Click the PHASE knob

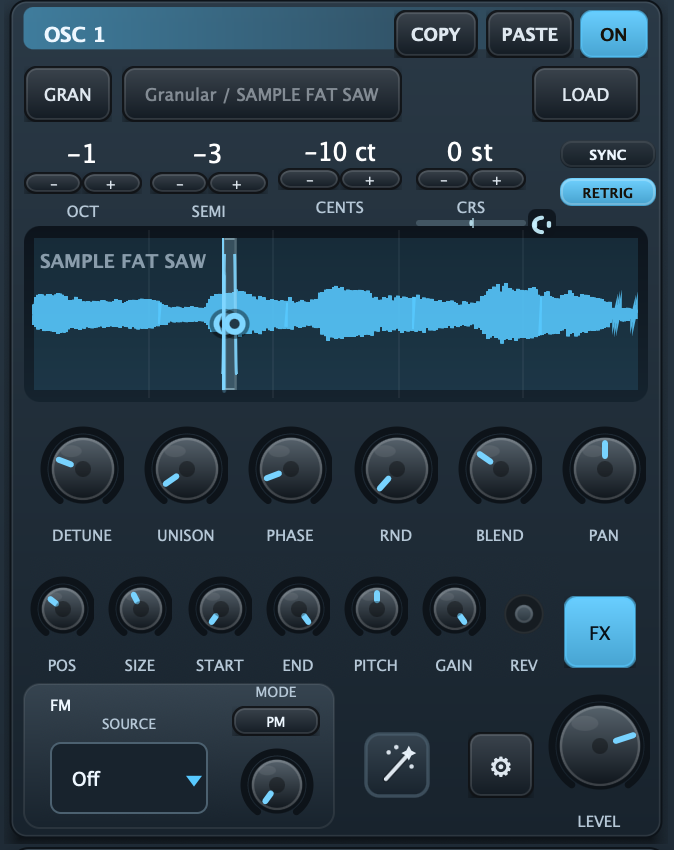click(x=290, y=469)
